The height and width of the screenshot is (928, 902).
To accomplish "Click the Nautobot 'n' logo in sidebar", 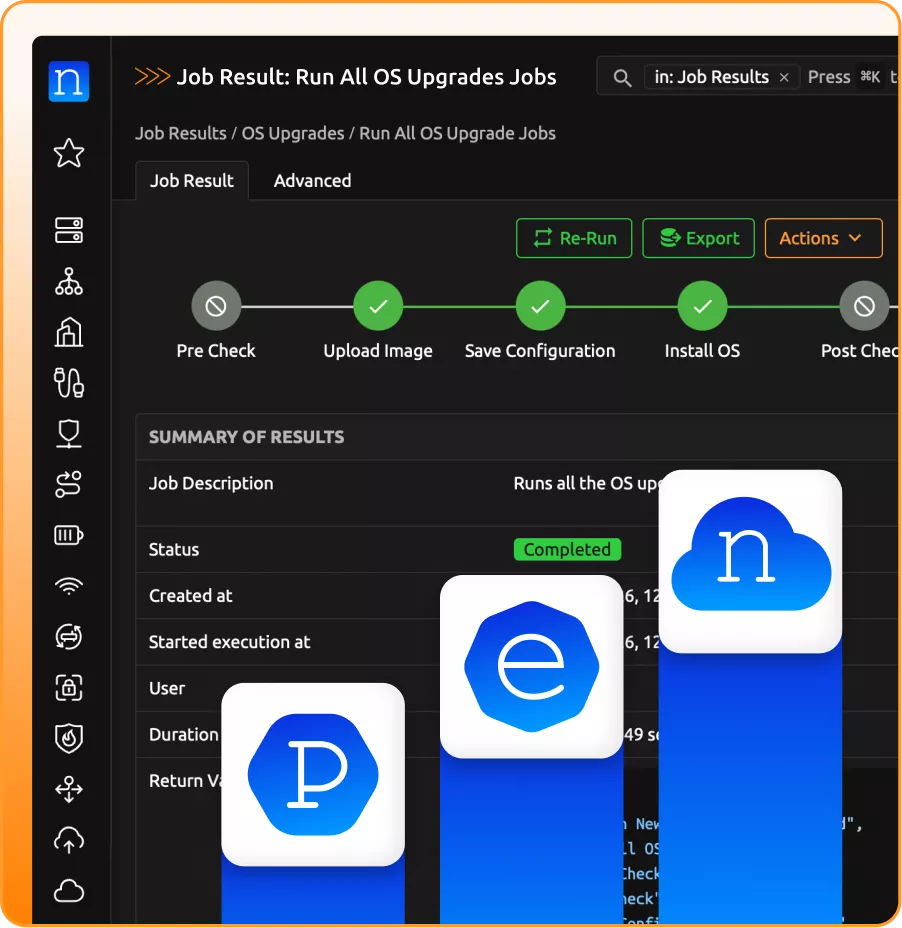I will pyautogui.click(x=69, y=82).
